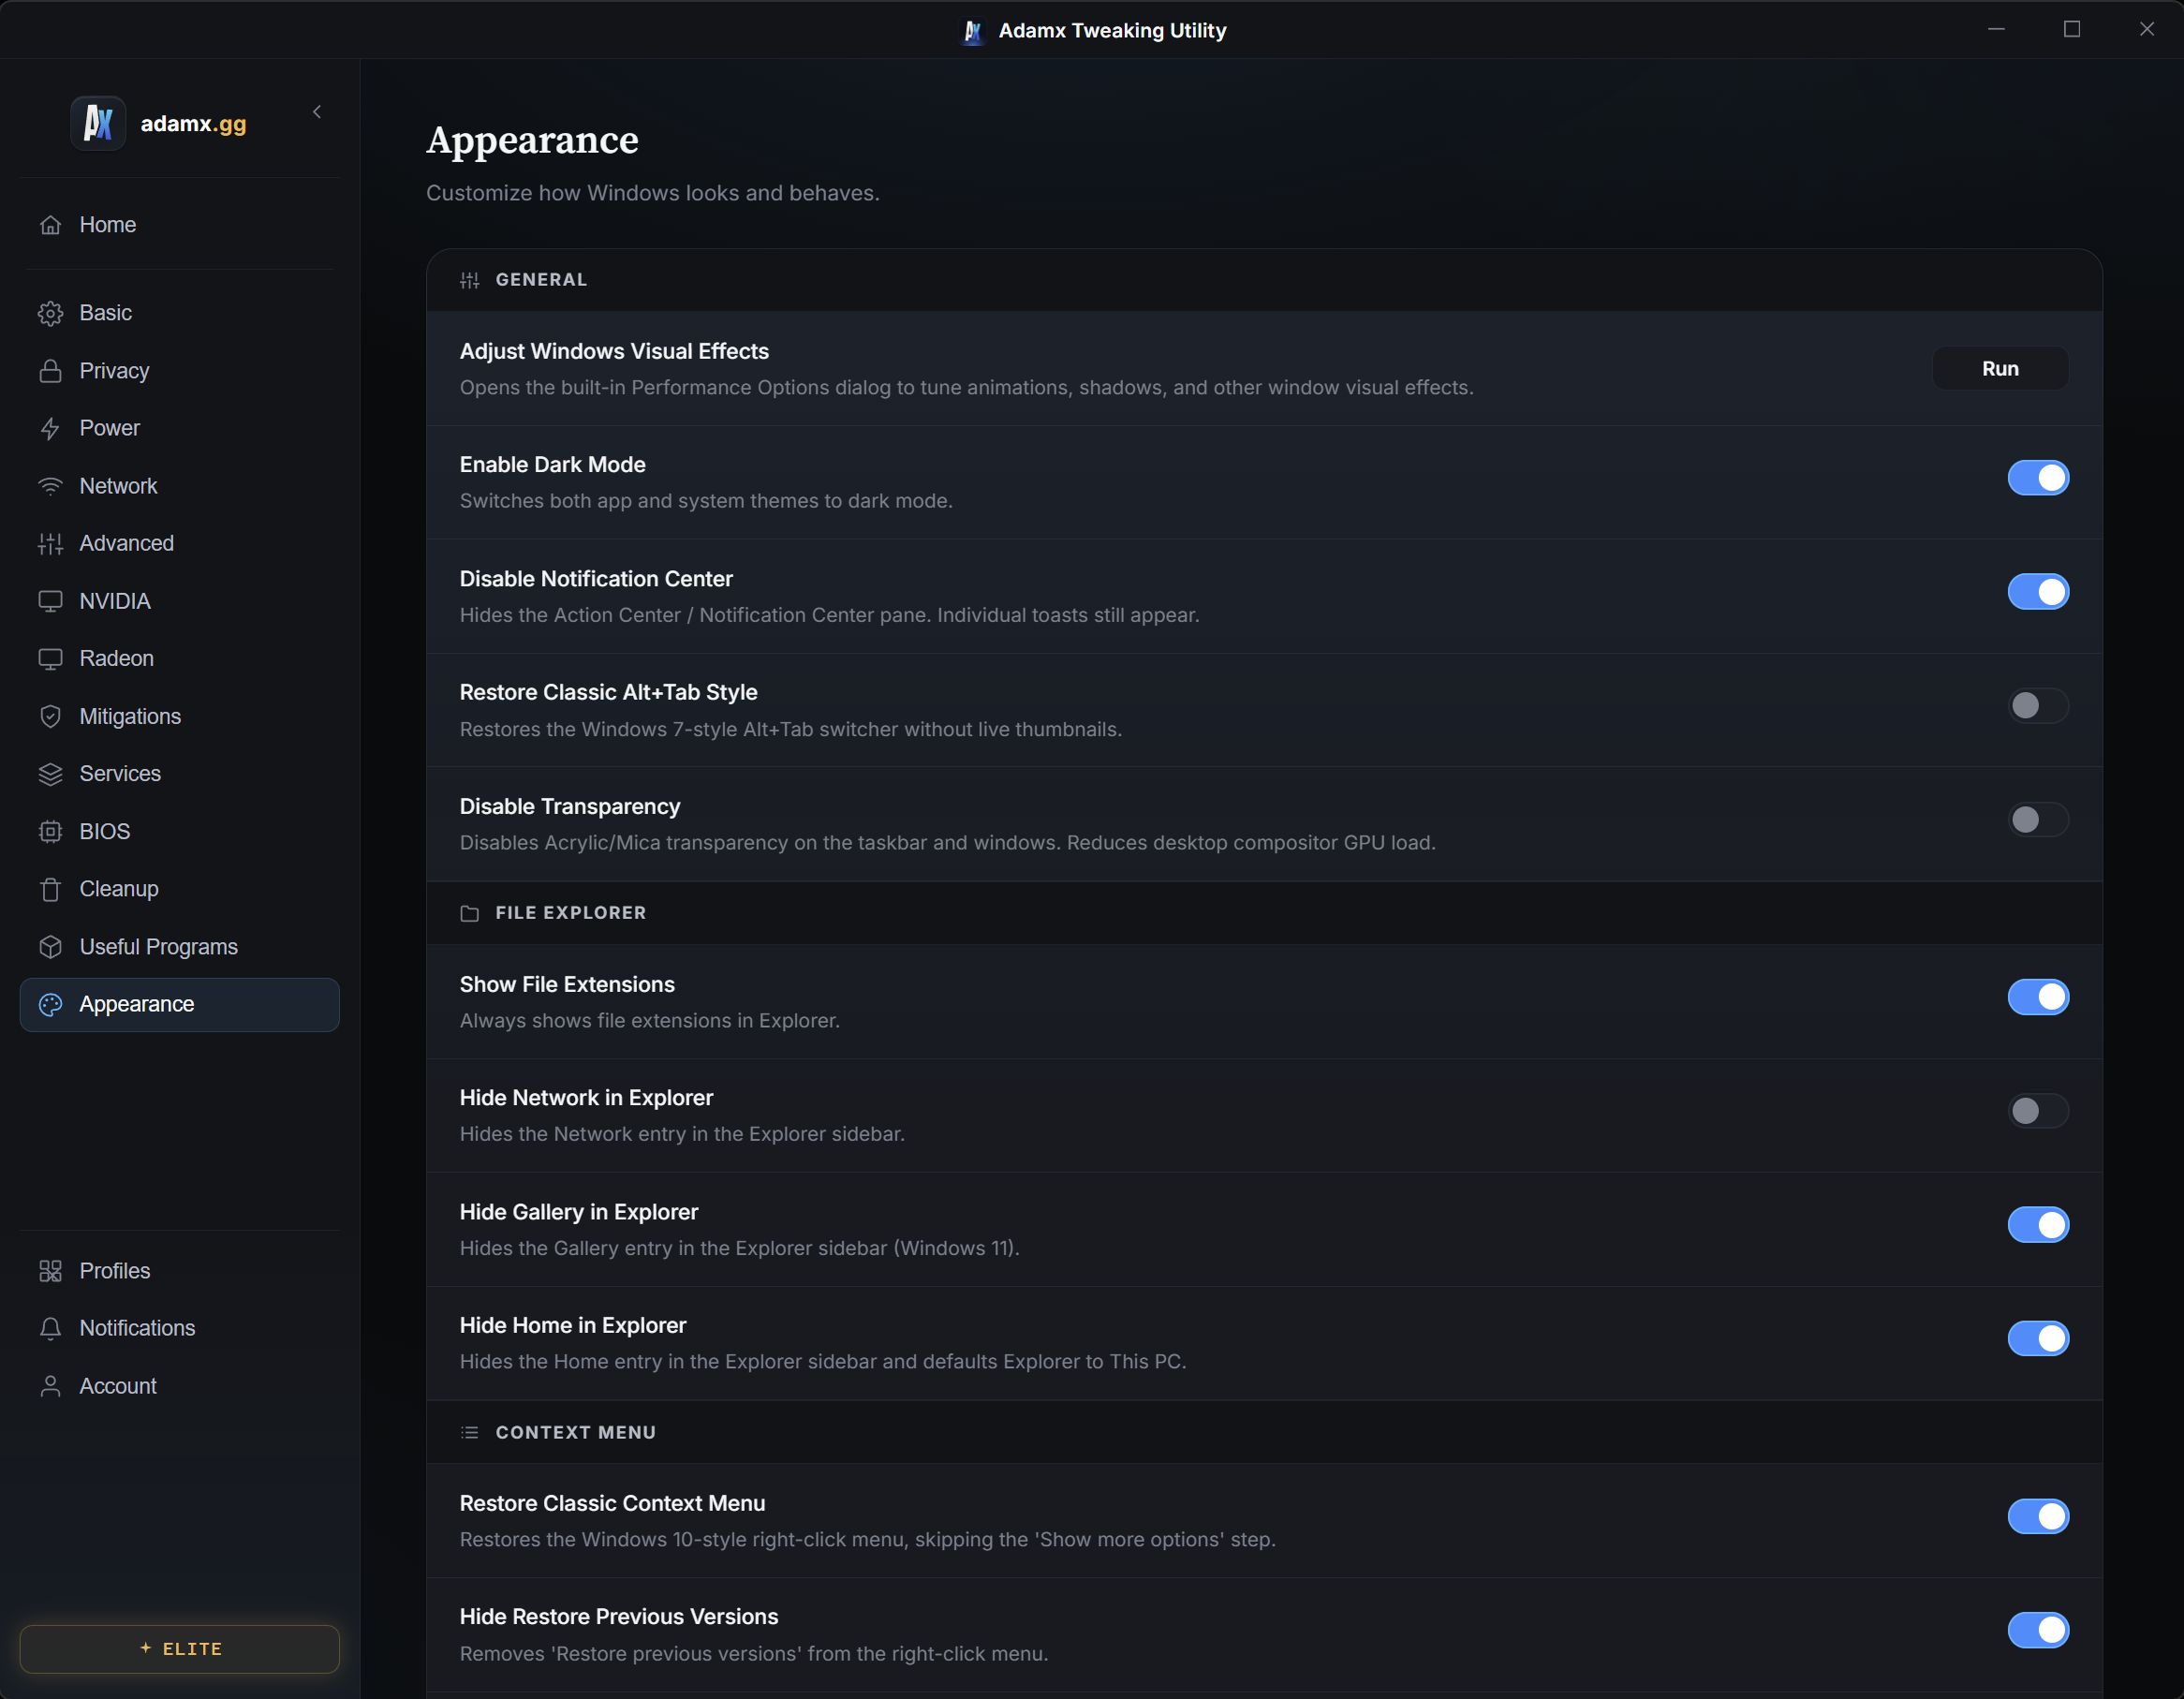Click the General section sliders icon
The image size is (2184, 1699).
pos(469,280)
